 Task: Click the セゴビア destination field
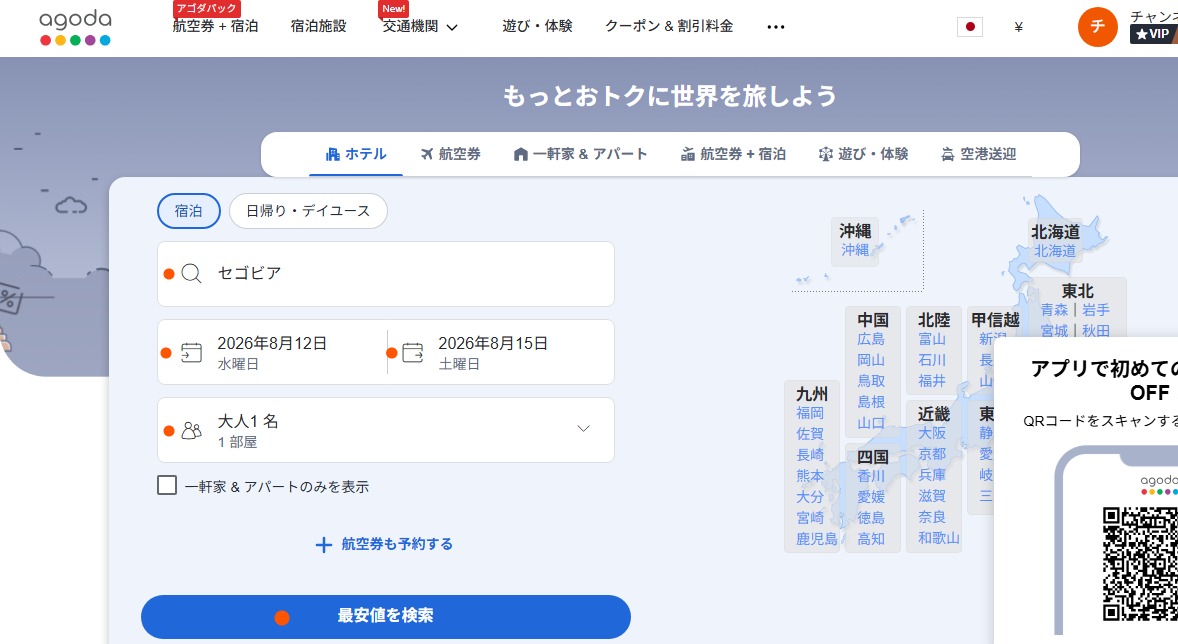385,274
